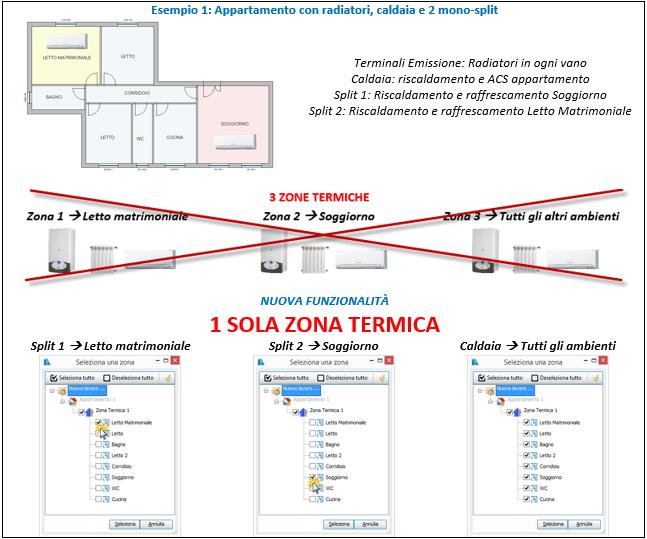Select Bagno tree item in Split 2 dialog
Screen dimensions: 647x539
click(331, 445)
